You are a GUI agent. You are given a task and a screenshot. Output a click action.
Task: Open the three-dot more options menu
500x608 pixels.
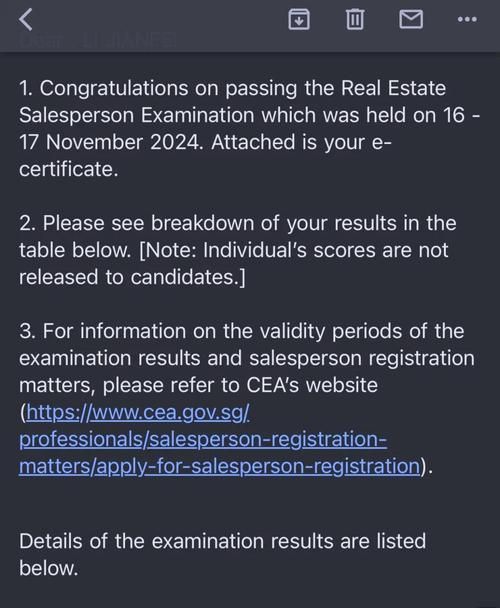467,19
